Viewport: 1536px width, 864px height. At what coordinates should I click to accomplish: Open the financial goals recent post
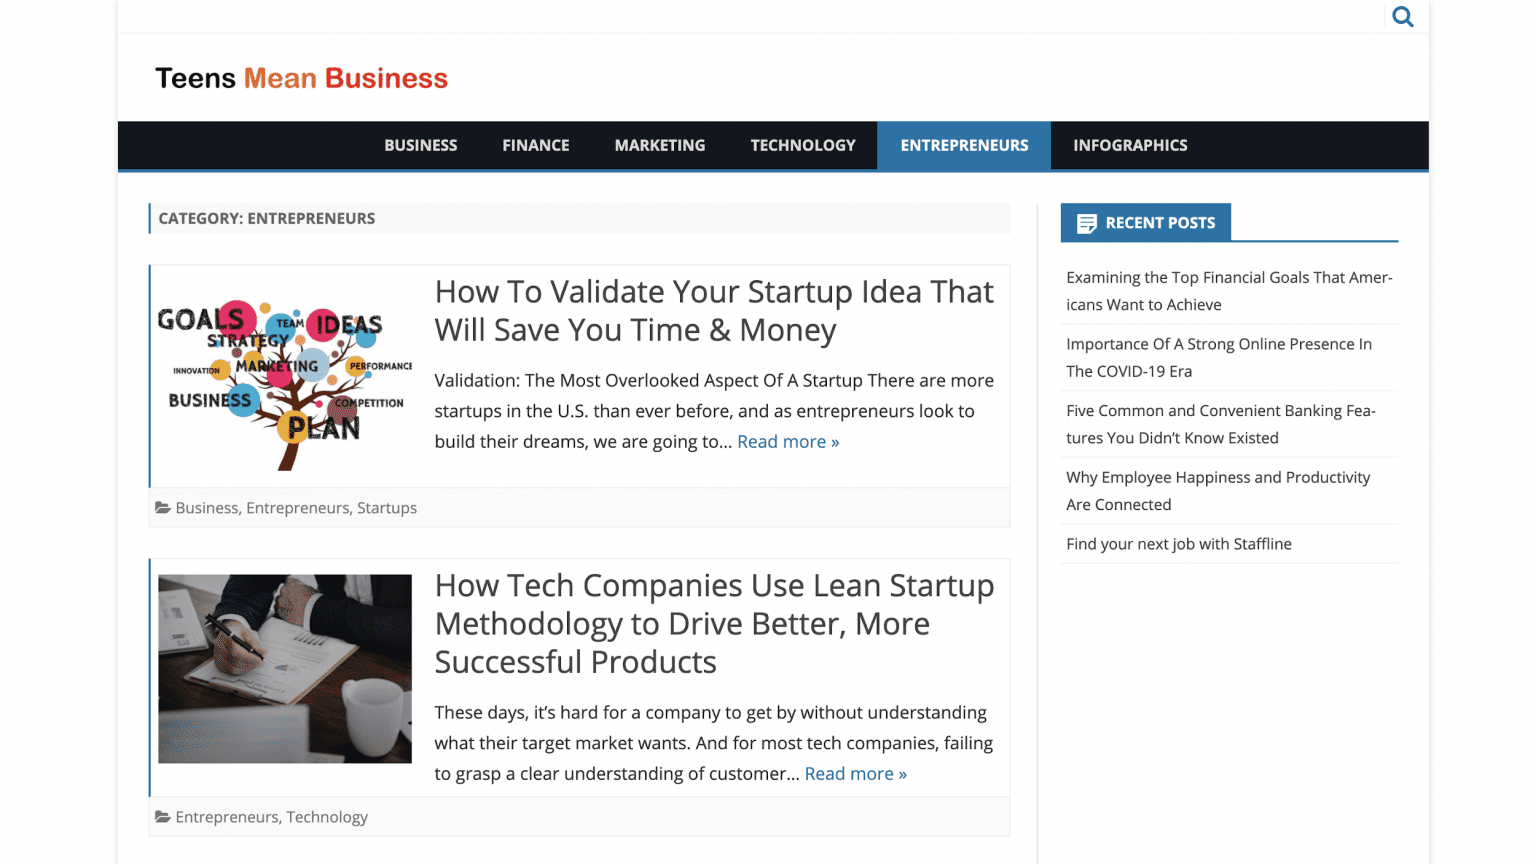(x=1228, y=290)
